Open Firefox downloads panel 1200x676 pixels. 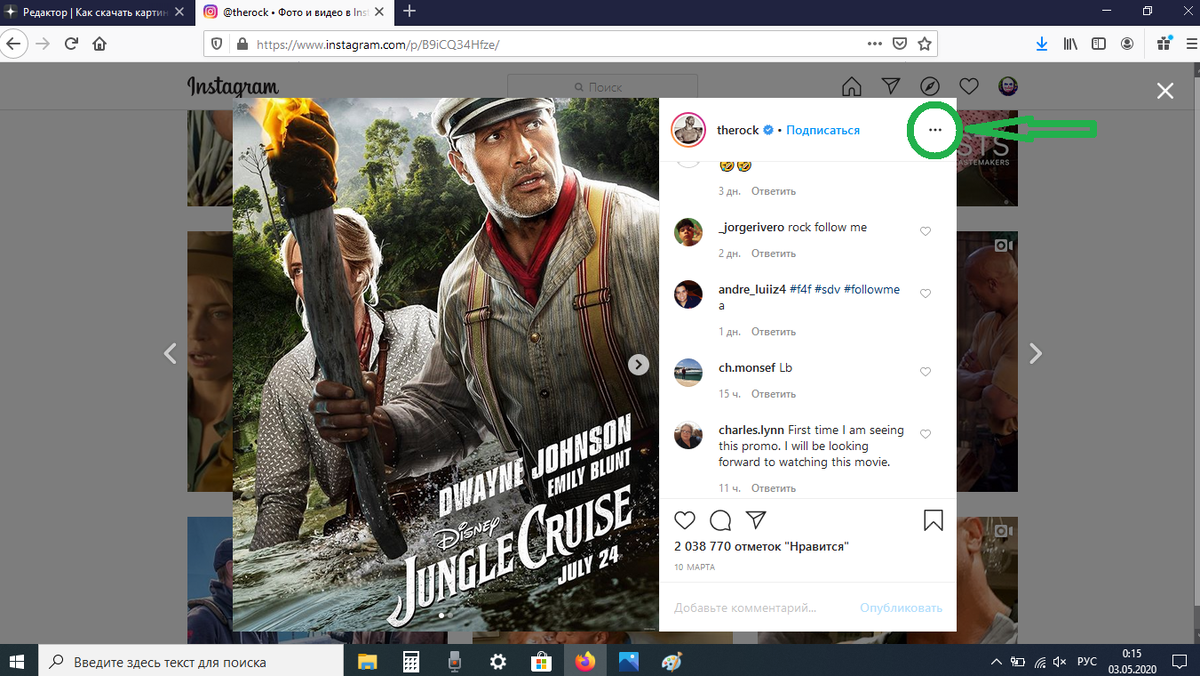pyautogui.click(x=1042, y=44)
